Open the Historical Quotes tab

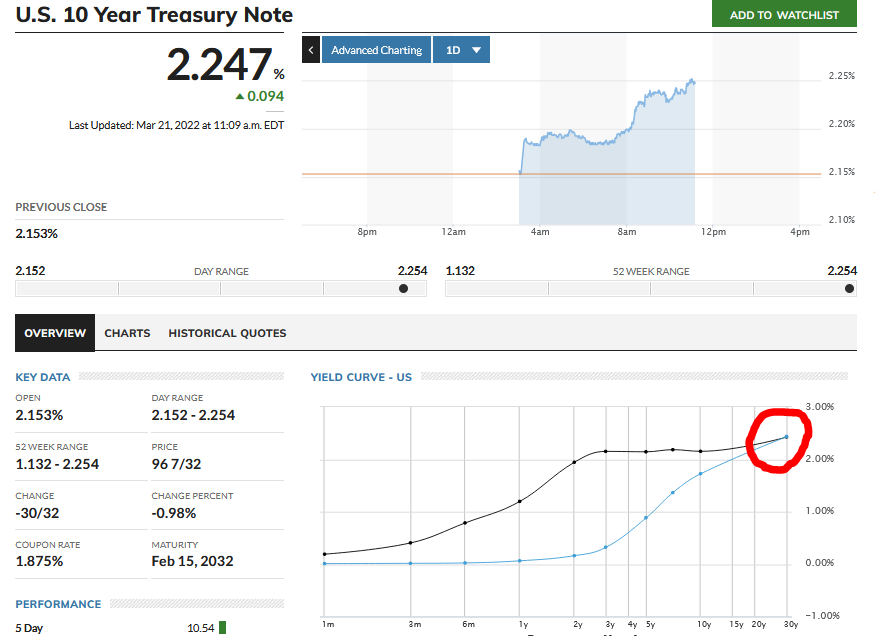click(x=227, y=333)
